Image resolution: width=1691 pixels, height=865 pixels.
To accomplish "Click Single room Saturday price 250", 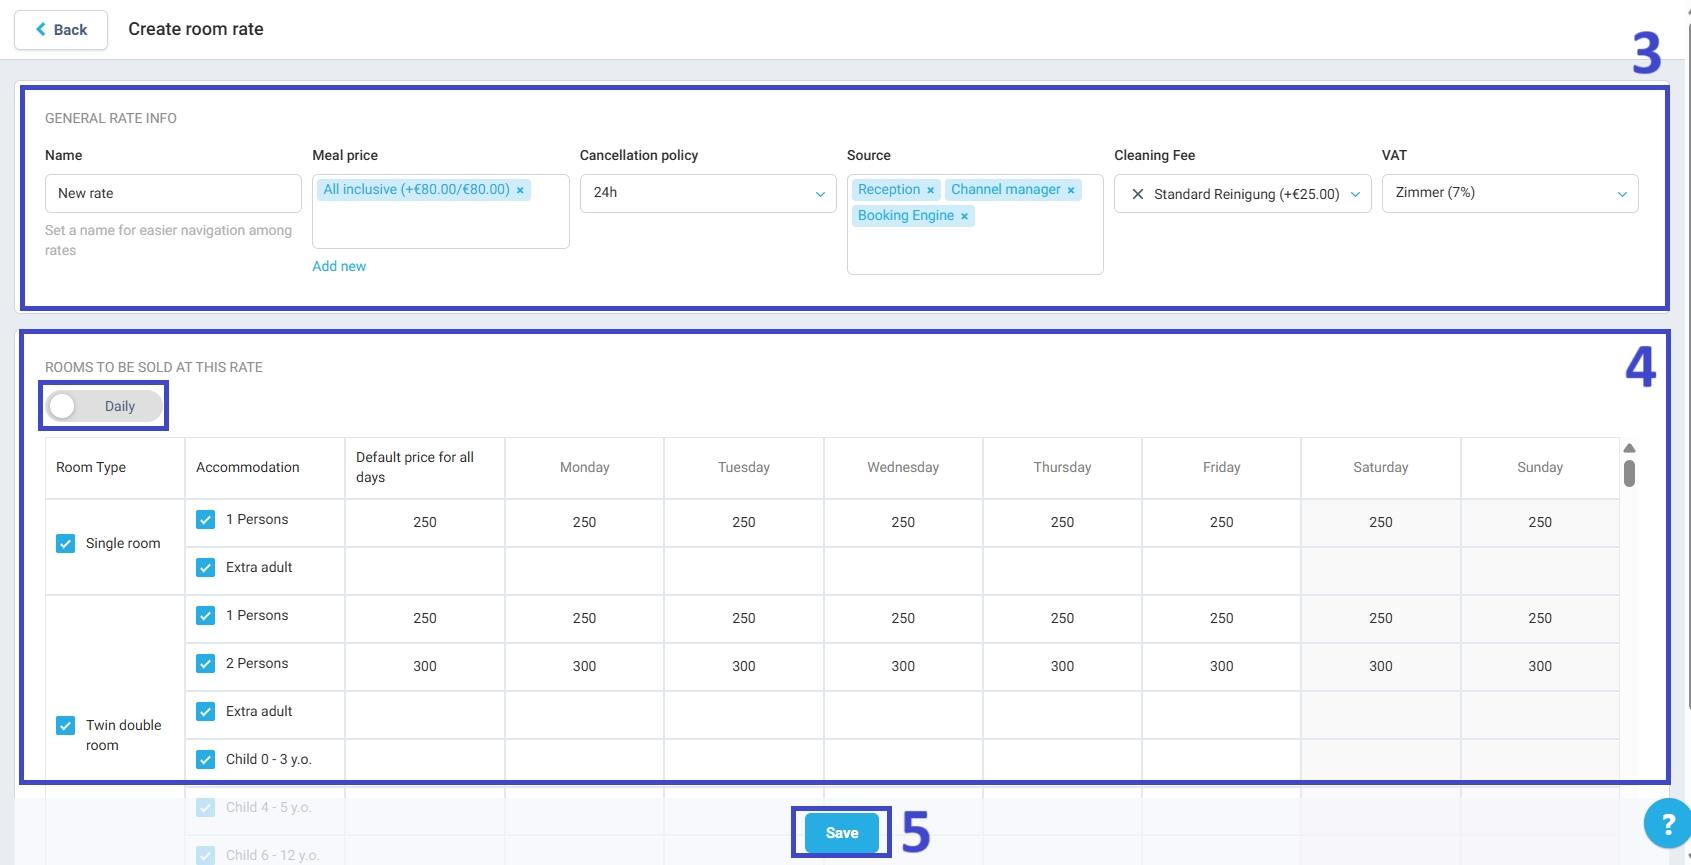I will tap(1381, 522).
